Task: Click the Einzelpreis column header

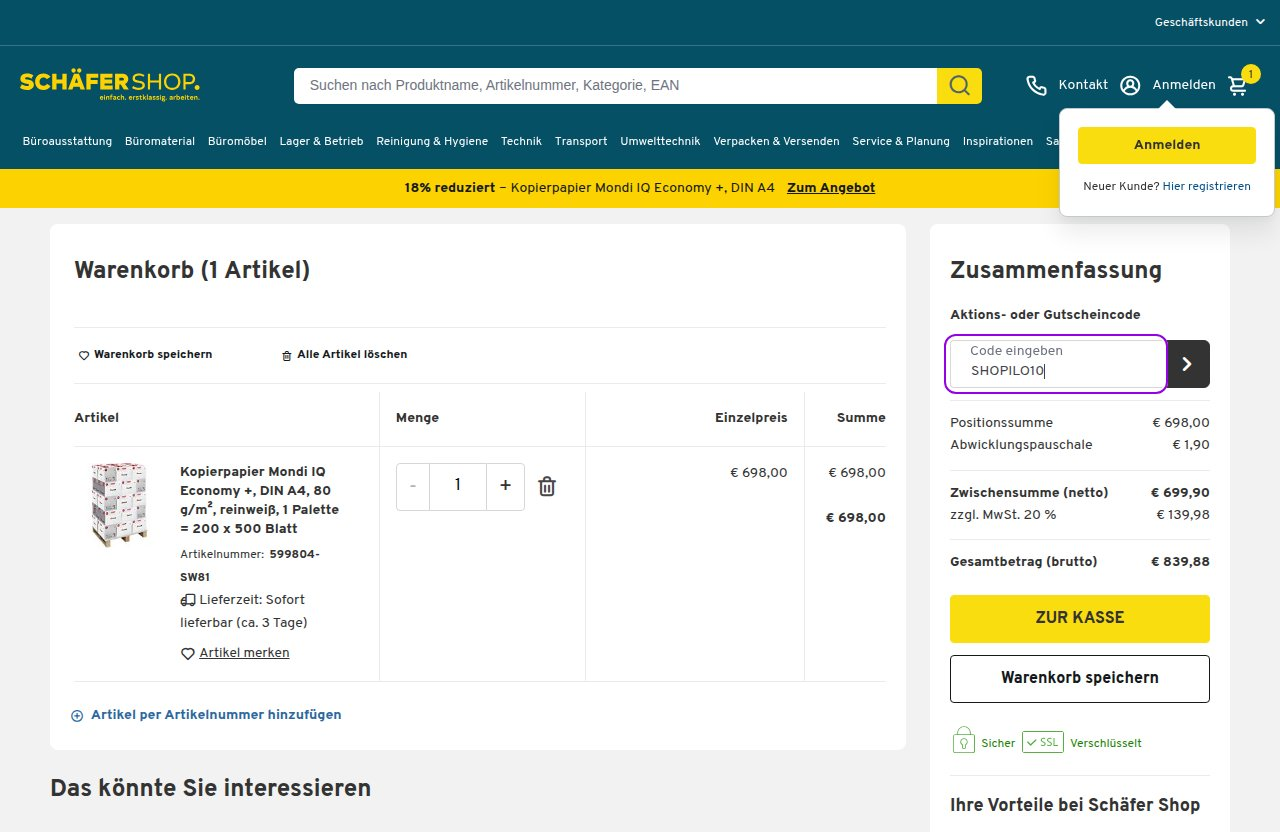Action: point(751,418)
